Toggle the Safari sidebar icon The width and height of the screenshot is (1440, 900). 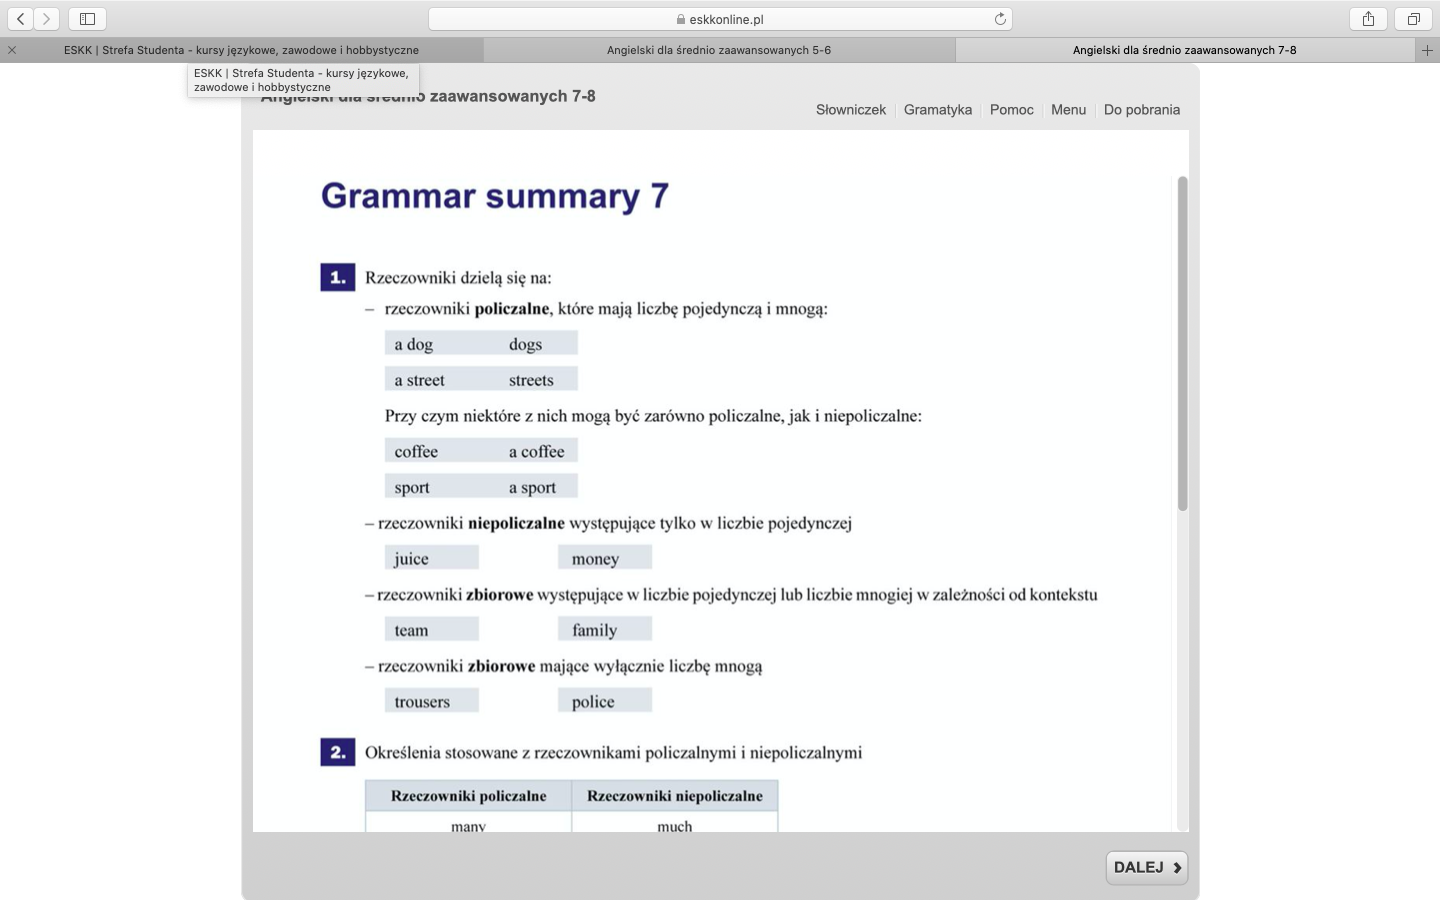87,19
